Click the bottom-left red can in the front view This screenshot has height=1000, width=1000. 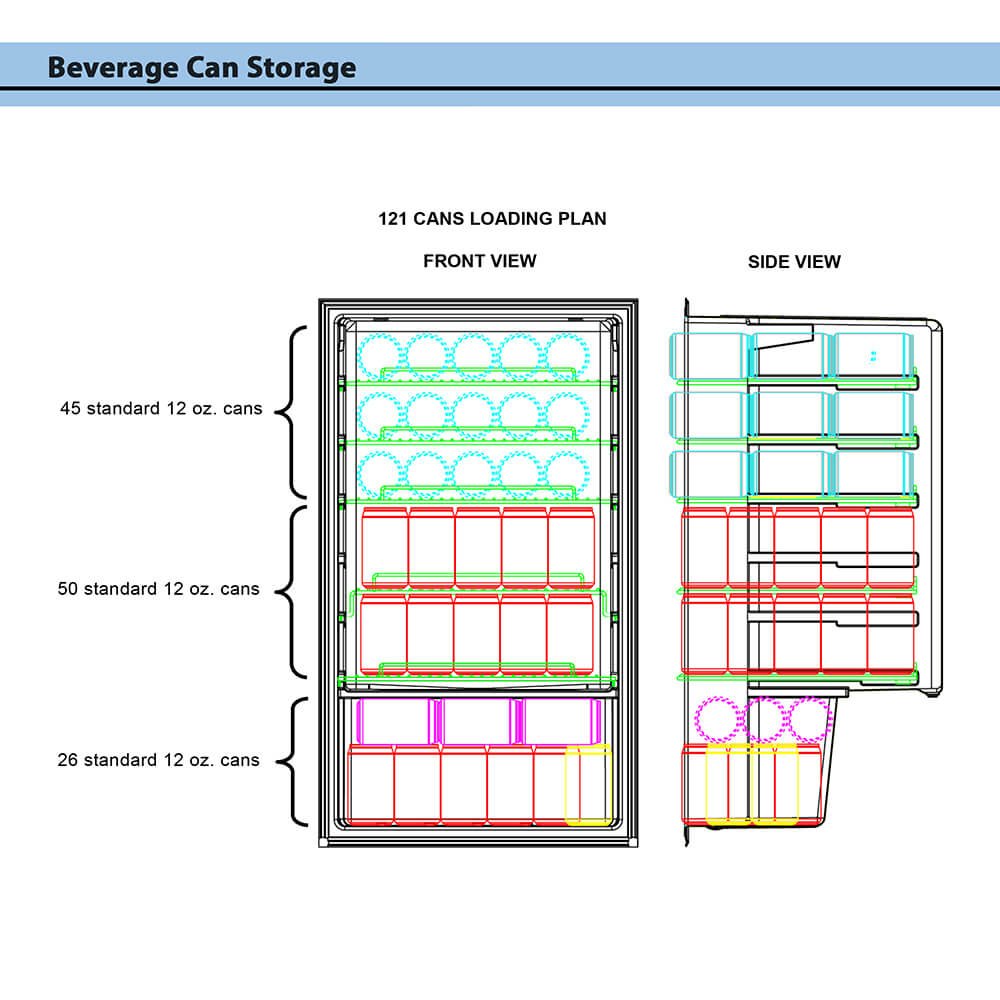(x=370, y=785)
